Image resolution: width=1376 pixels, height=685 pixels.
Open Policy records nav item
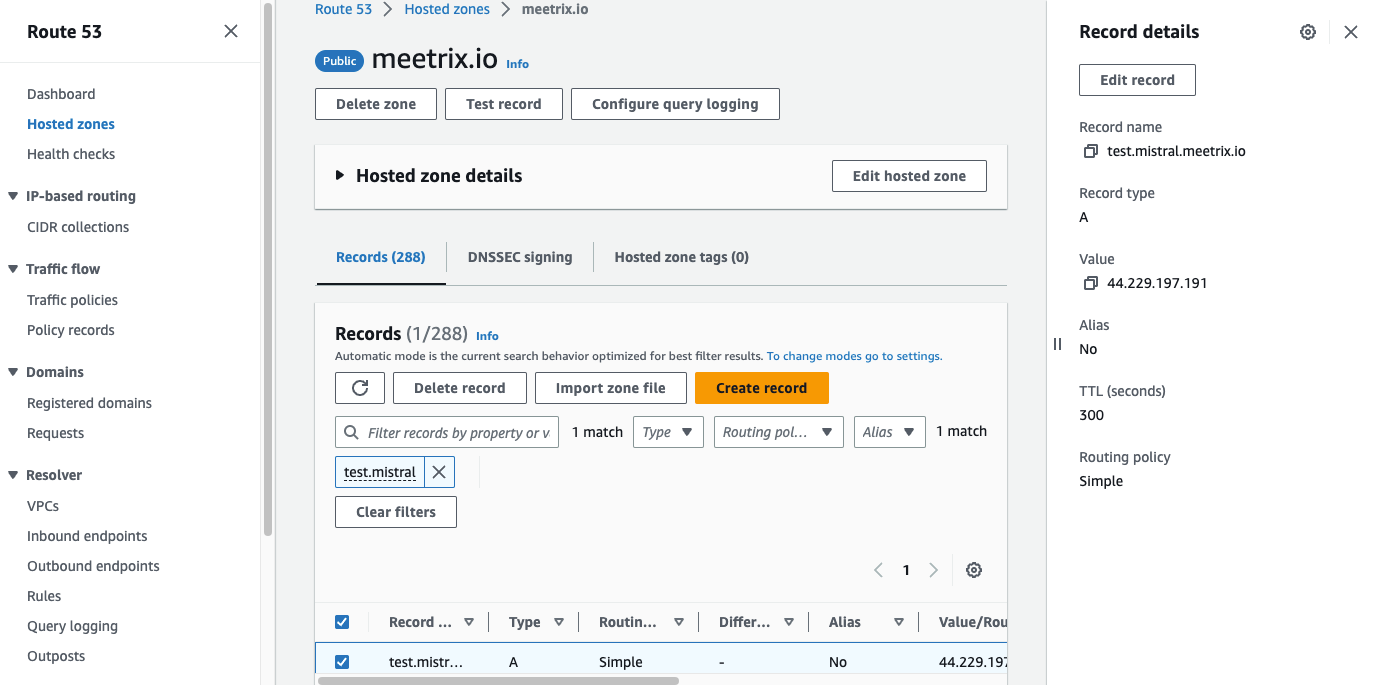pos(71,330)
